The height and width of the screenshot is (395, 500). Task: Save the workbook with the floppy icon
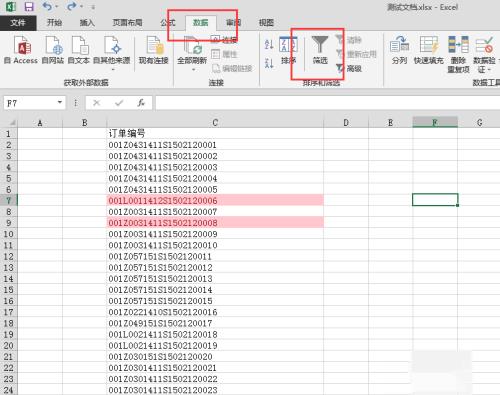pos(29,7)
